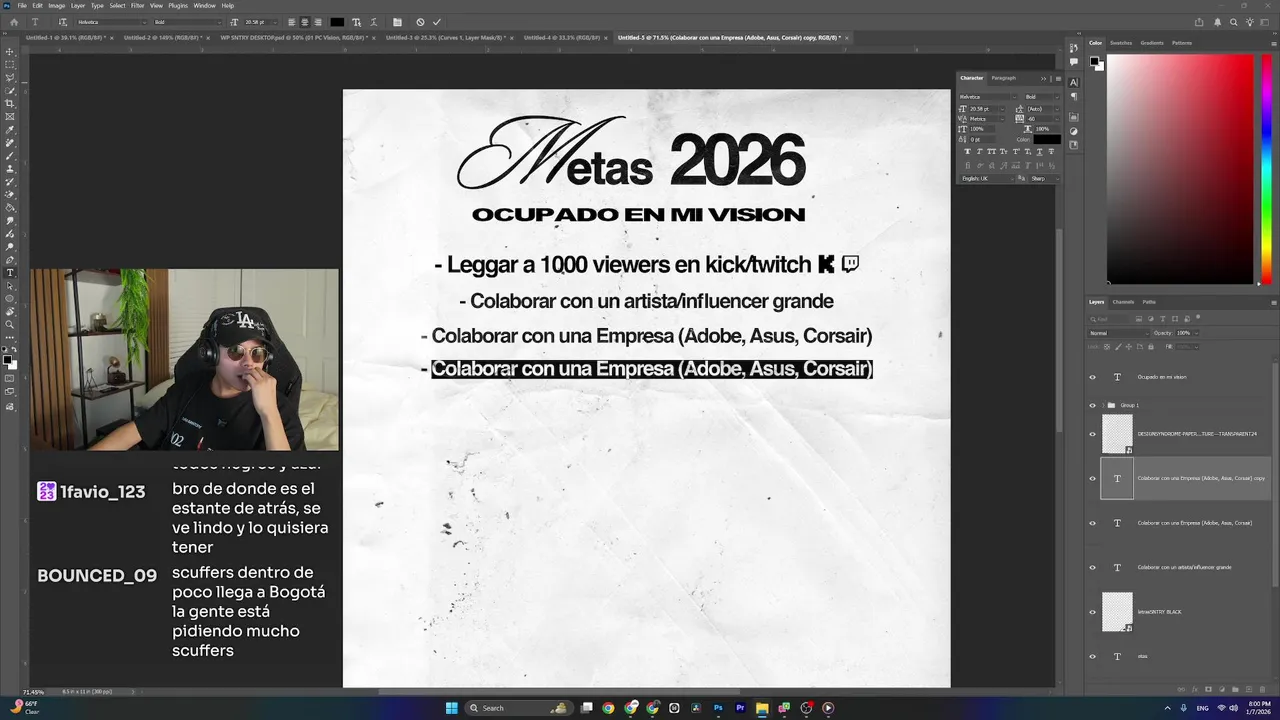The image size is (1280, 720).
Task: Select the Move tool in the toolbox
Action: tap(10, 52)
